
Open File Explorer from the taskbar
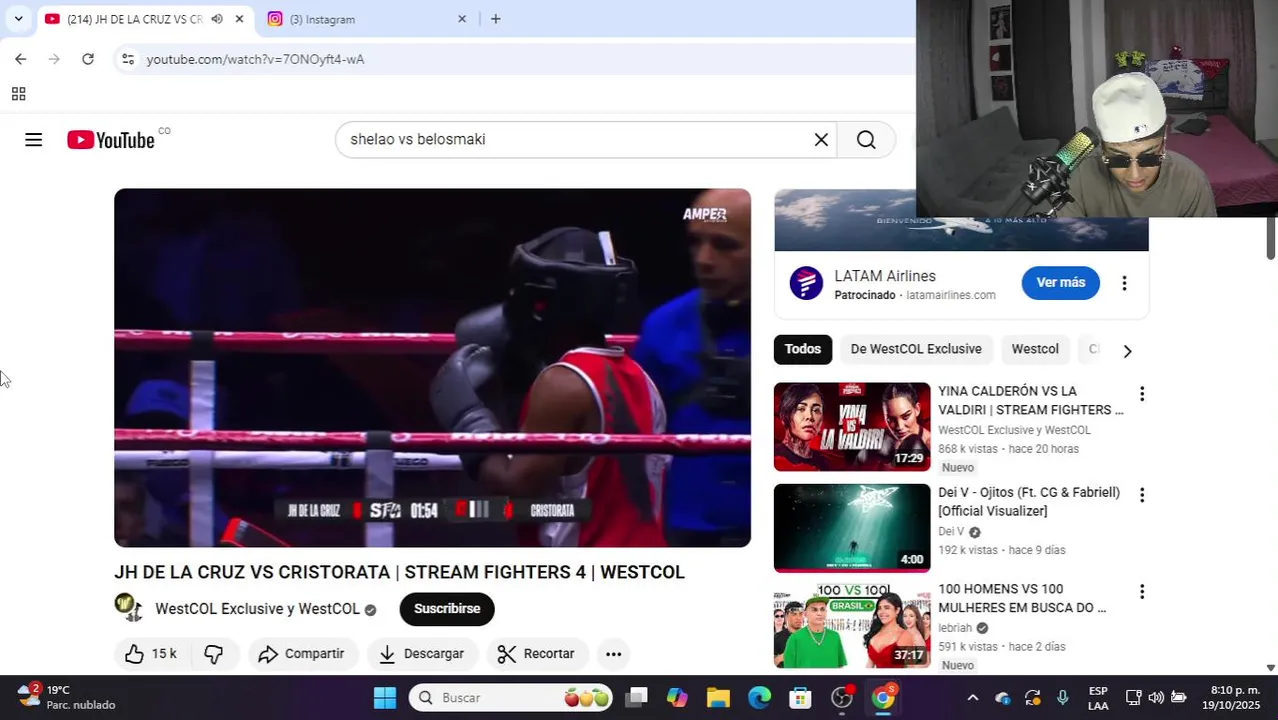[718, 698]
